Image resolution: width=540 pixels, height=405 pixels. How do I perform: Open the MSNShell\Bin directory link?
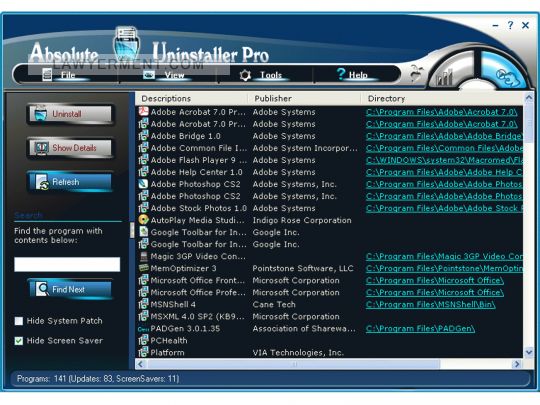pyautogui.click(x=430, y=304)
